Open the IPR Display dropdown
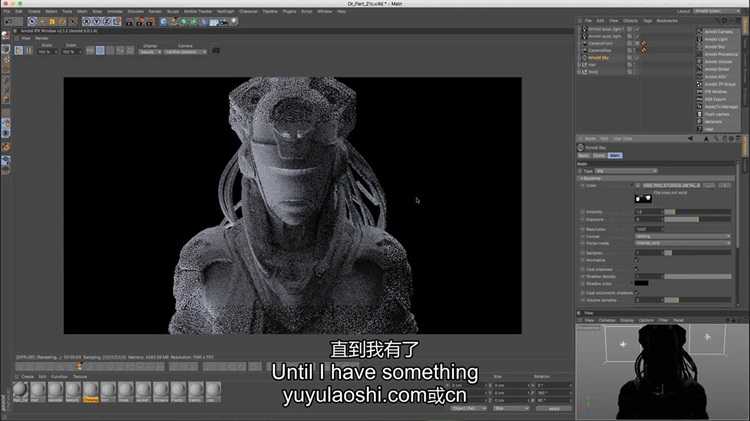 (x=150, y=52)
